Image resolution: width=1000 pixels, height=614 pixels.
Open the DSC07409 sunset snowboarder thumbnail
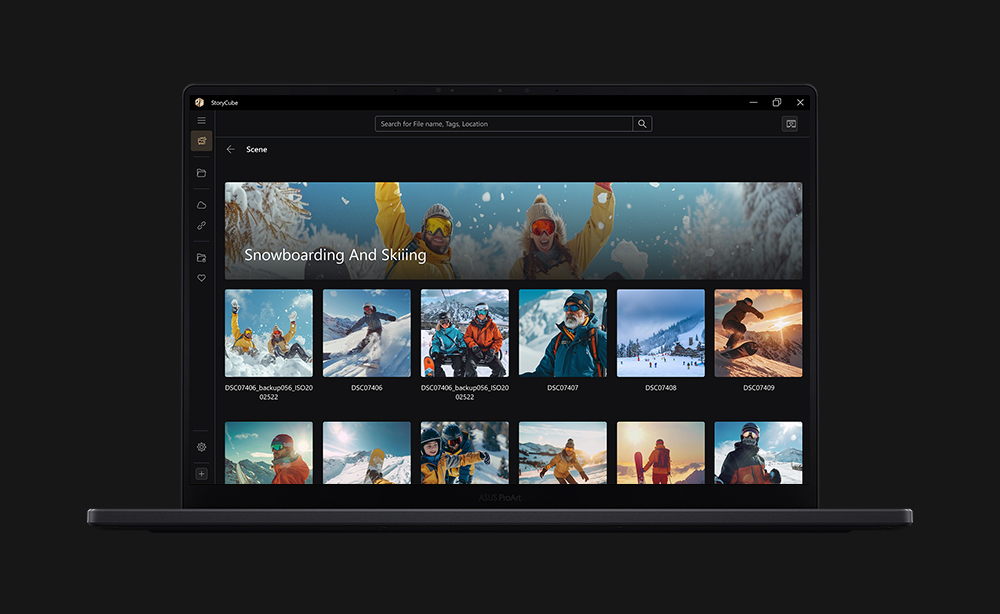pos(758,333)
